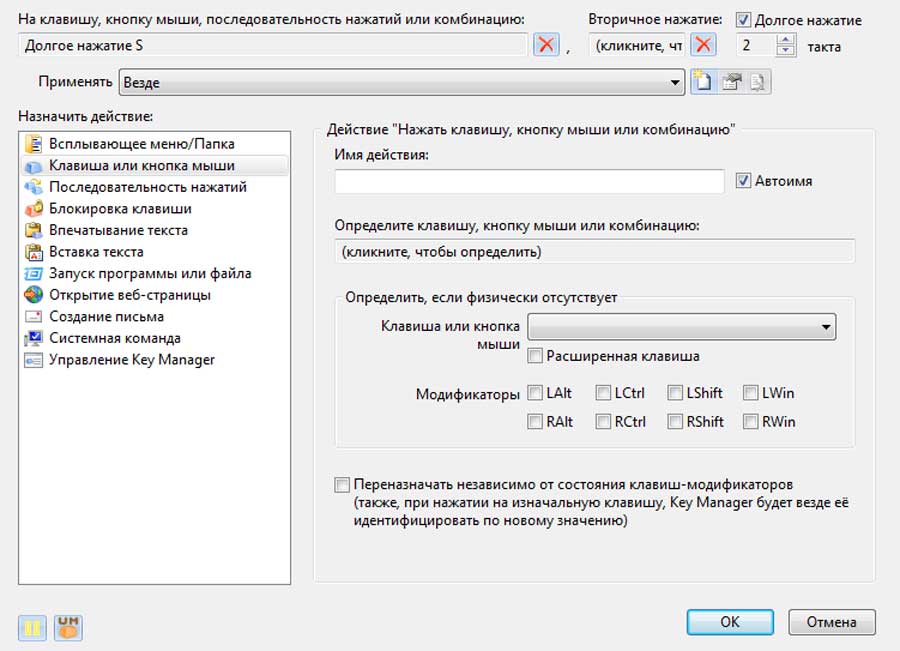Click the (кликните, чтобы определить) key field
900x651 pixels.
click(595, 251)
